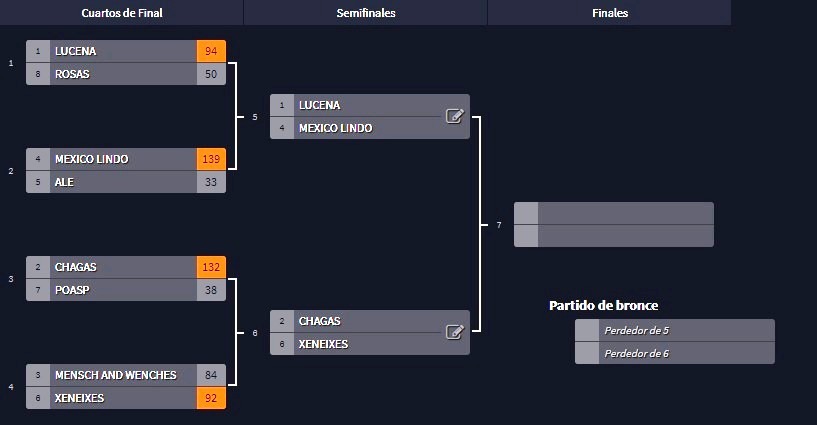Click edit icon for Lucena vs Mexico Lindo
The width and height of the screenshot is (817, 425).
coord(454,116)
